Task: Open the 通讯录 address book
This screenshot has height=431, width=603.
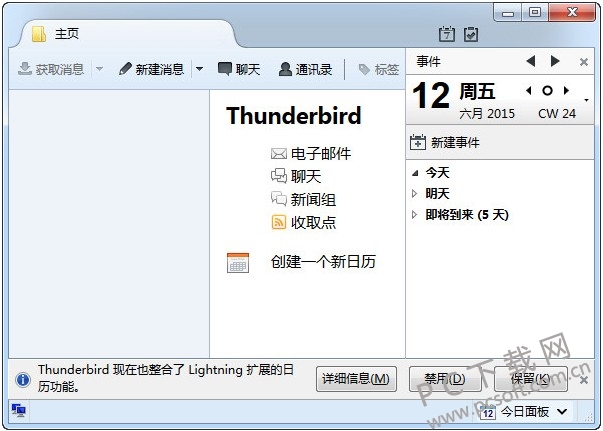Action: pyautogui.click(x=305, y=69)
